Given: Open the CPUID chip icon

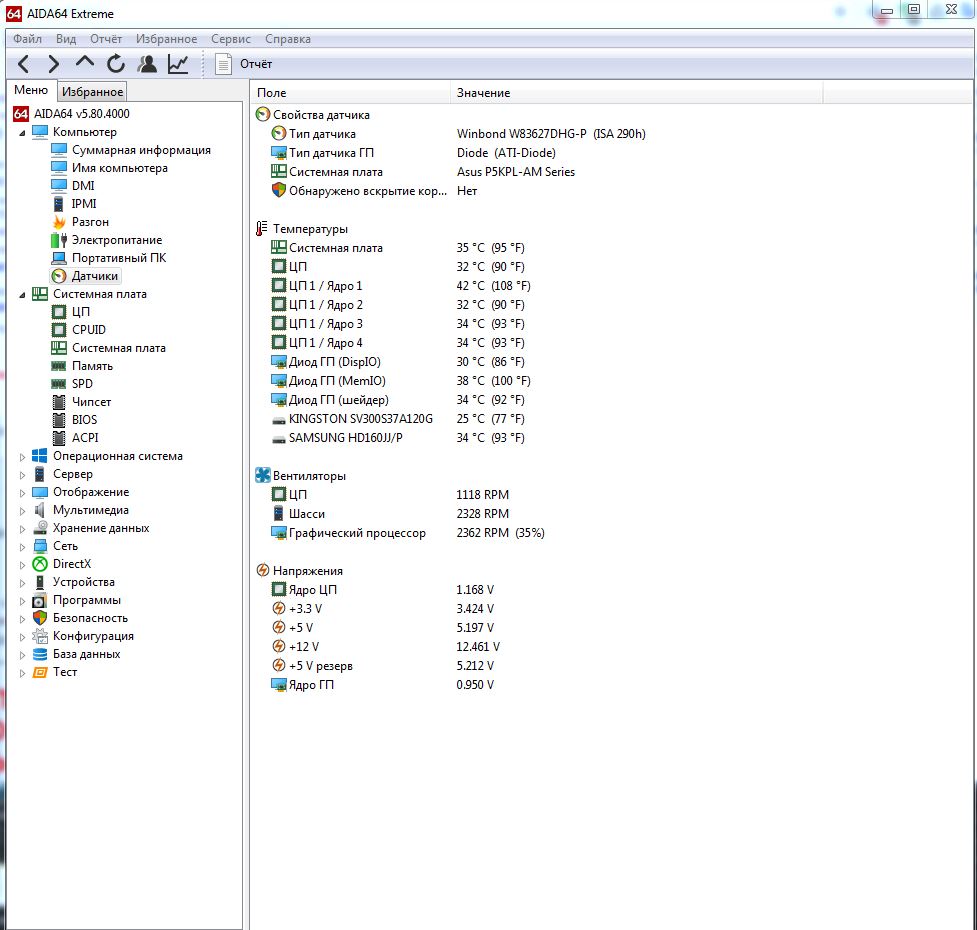Looking at the screenshot, I should (59, 330).
